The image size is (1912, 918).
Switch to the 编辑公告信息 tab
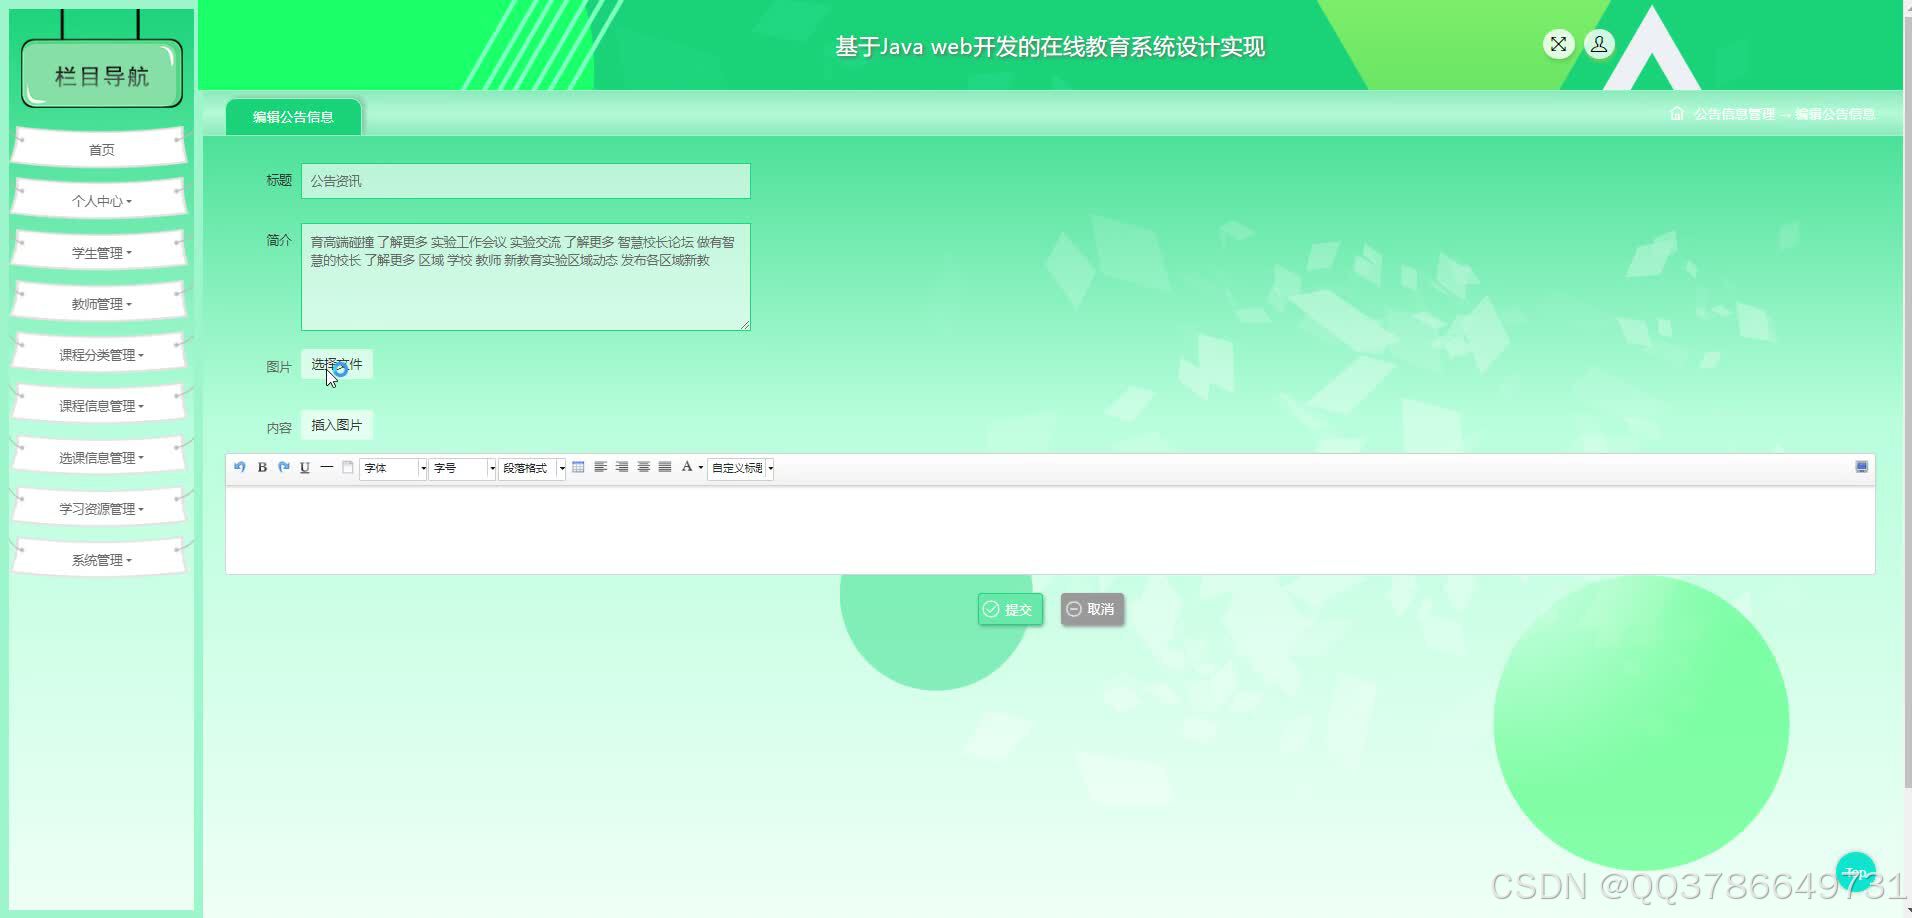[x=293, y=116]
